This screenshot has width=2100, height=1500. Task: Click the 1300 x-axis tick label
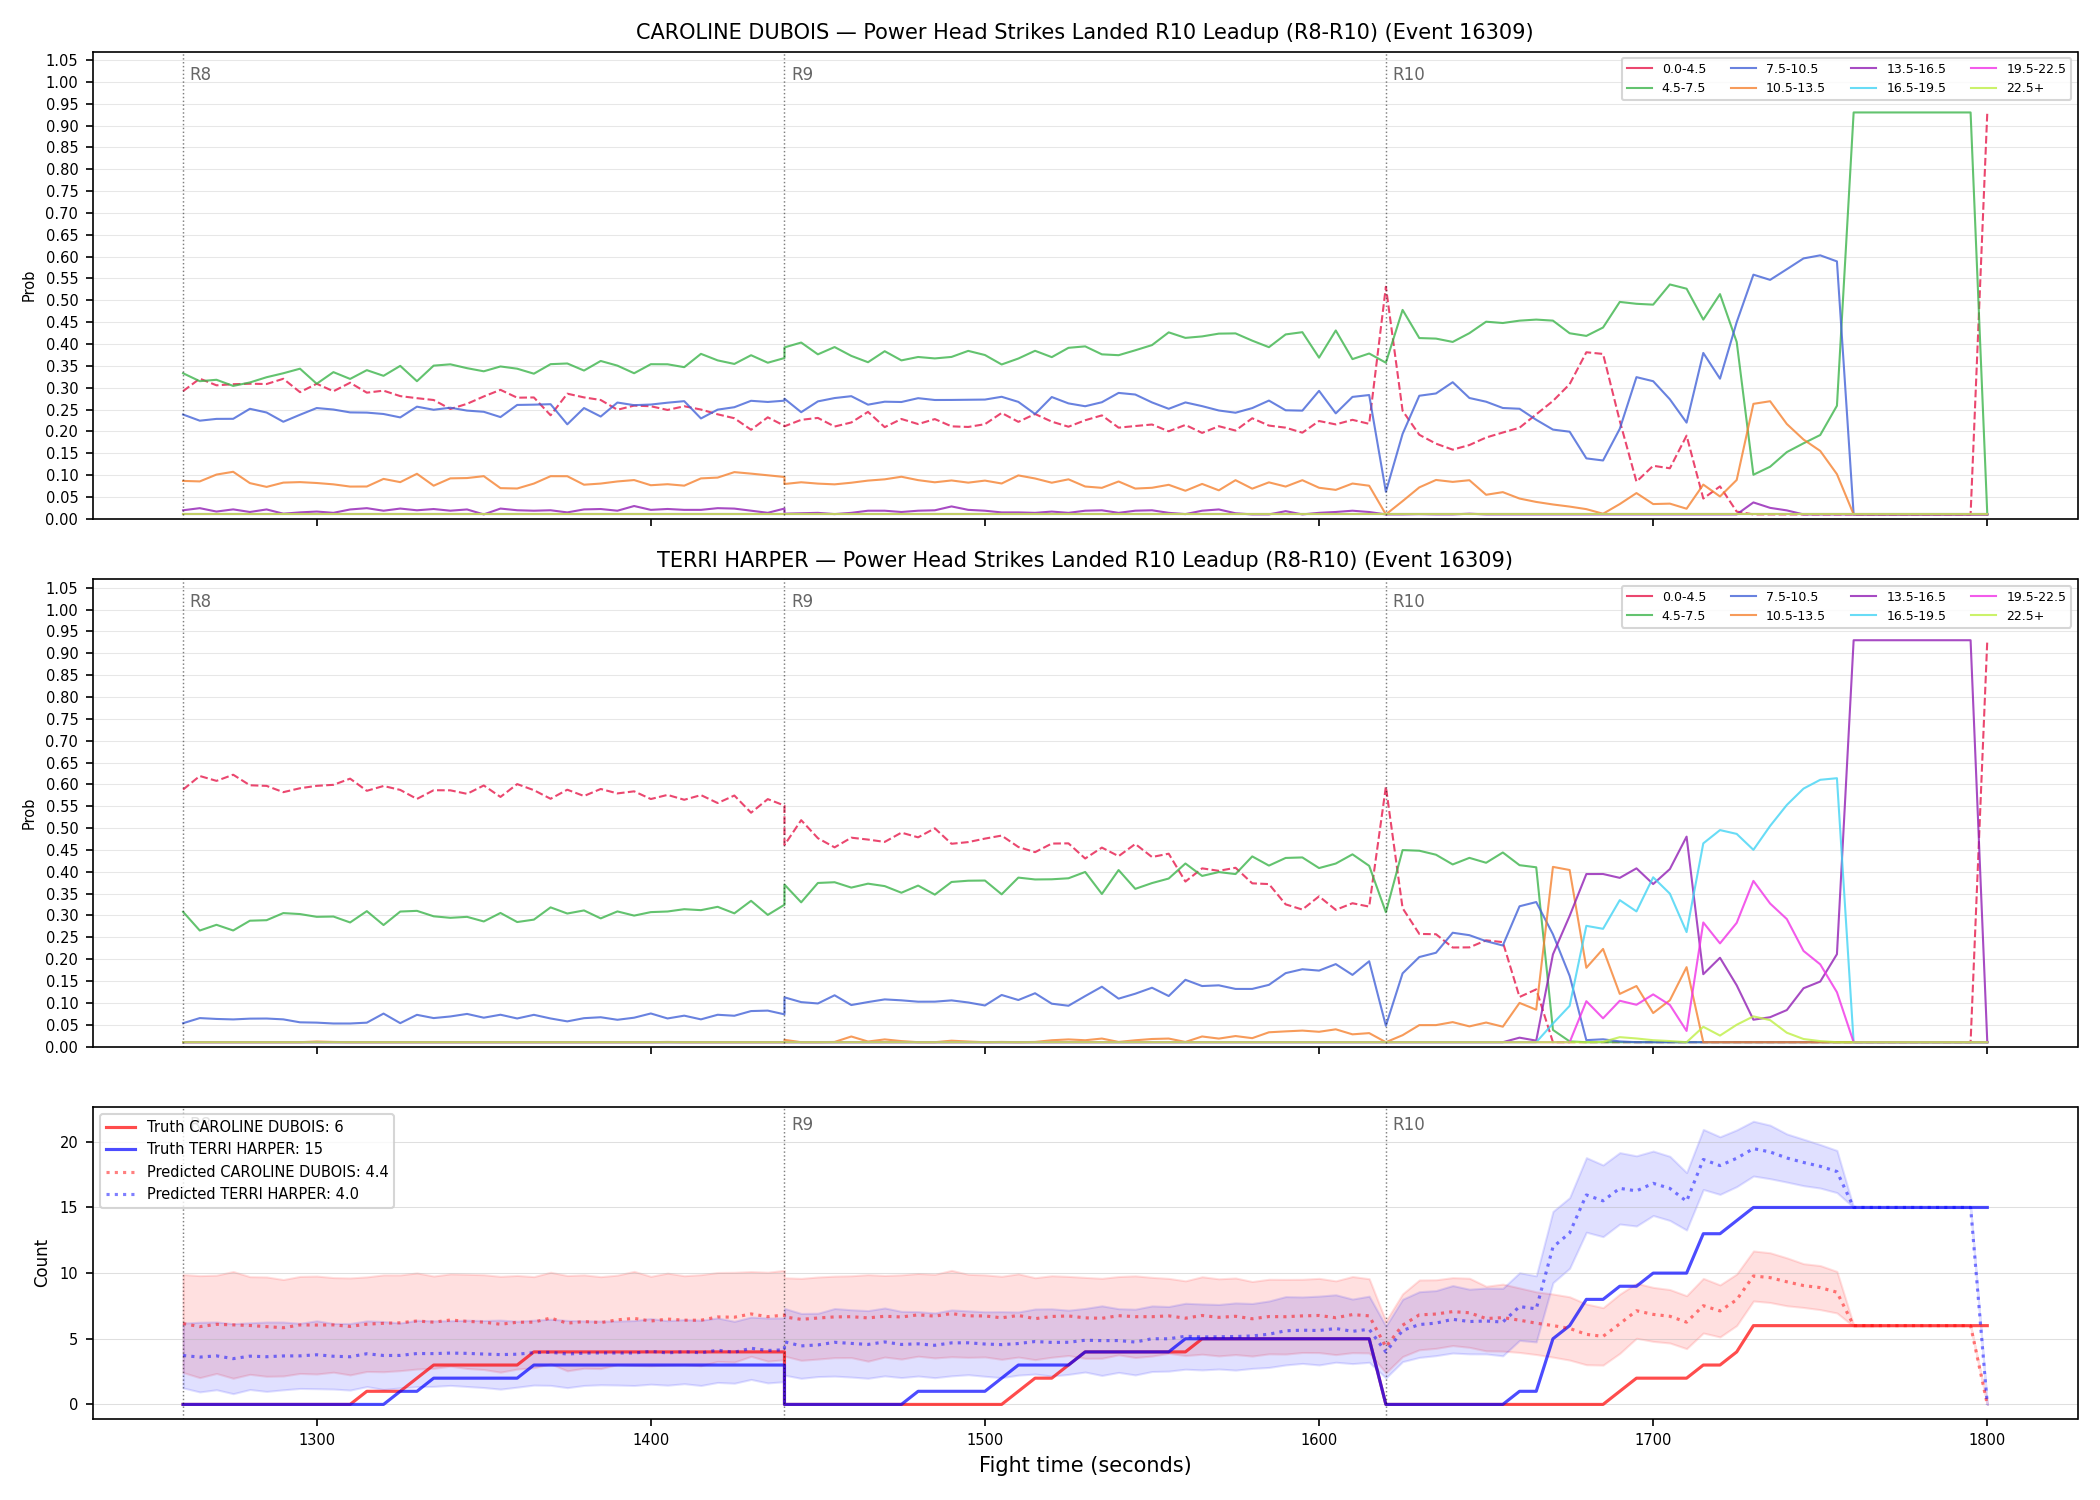click(x=317, y=1439)
